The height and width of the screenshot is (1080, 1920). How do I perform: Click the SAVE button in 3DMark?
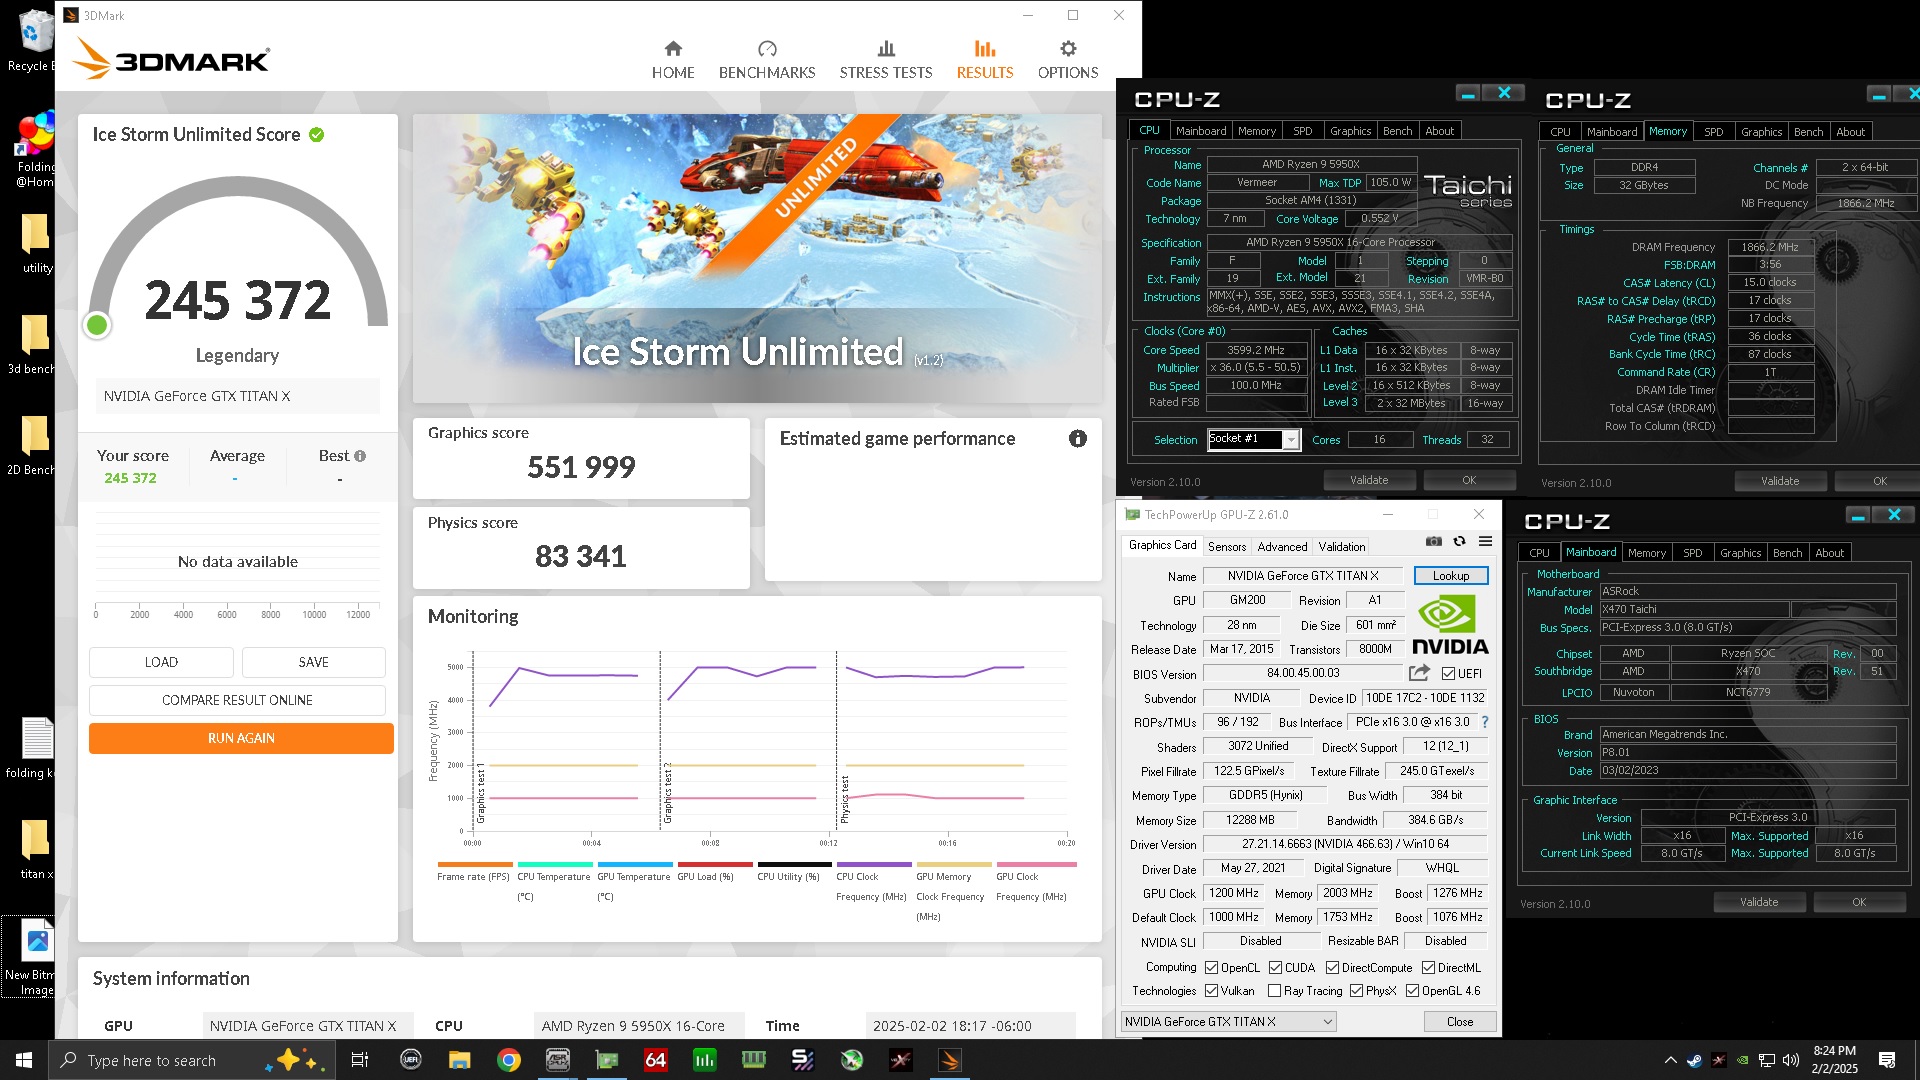point(313,662)
